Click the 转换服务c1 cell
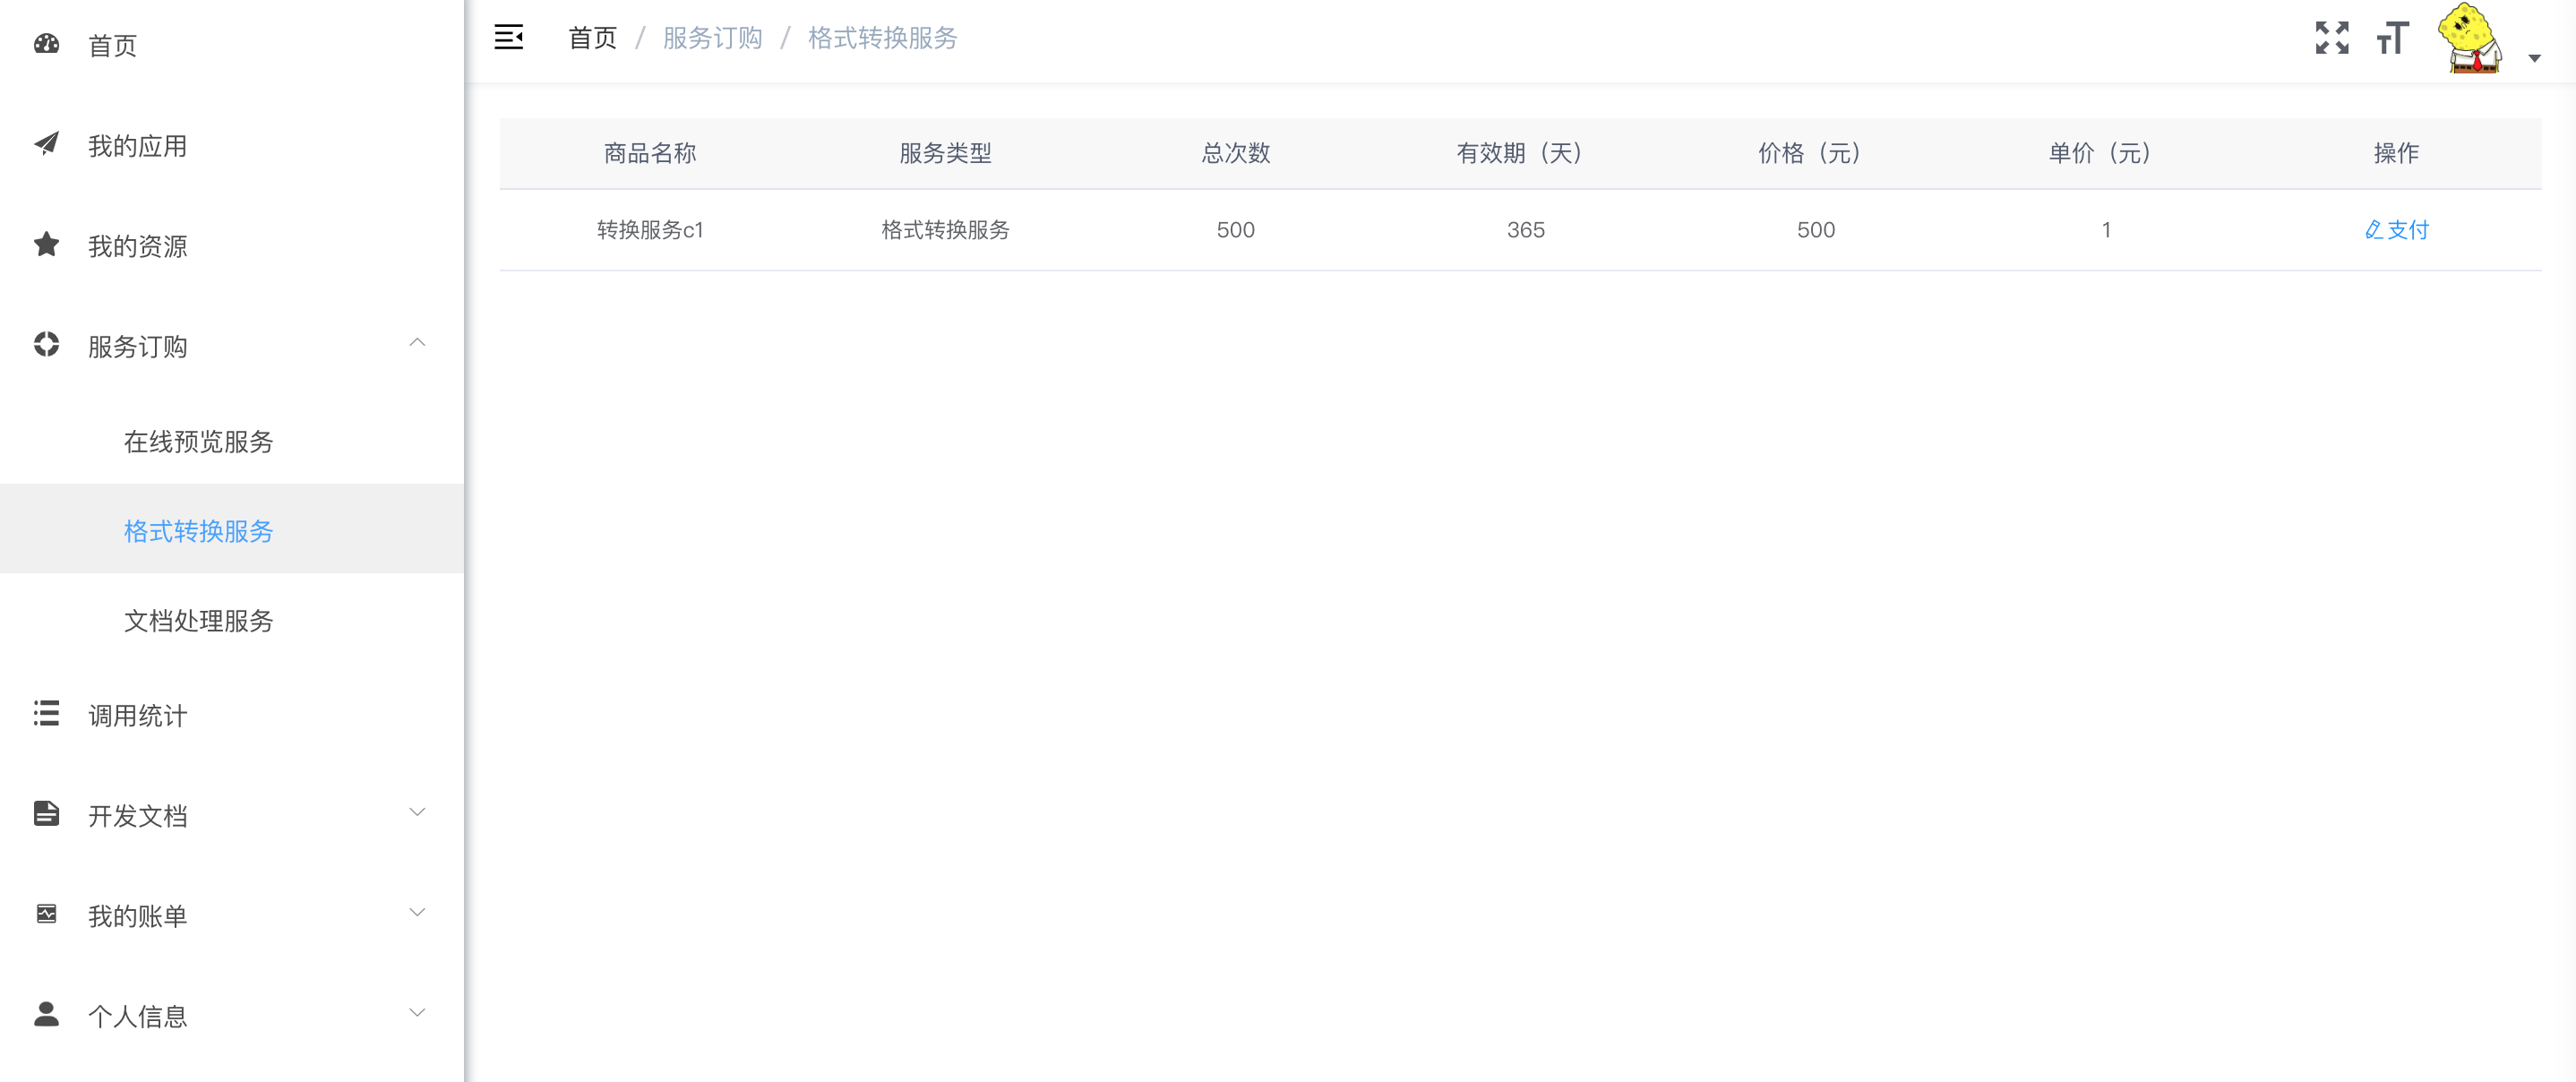Screen dimensions: 2576x1082 coord(650,230)
